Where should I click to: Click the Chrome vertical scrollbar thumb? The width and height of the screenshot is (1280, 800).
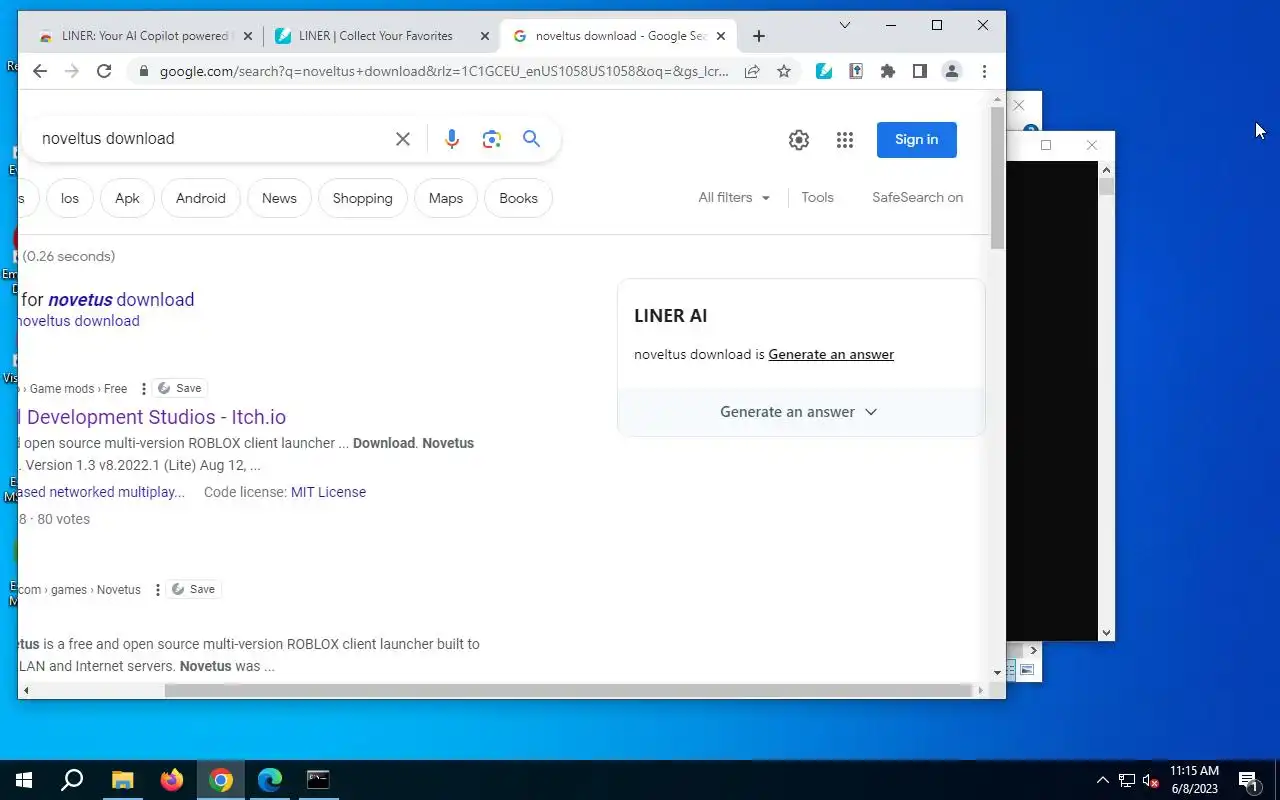point(997,176)
